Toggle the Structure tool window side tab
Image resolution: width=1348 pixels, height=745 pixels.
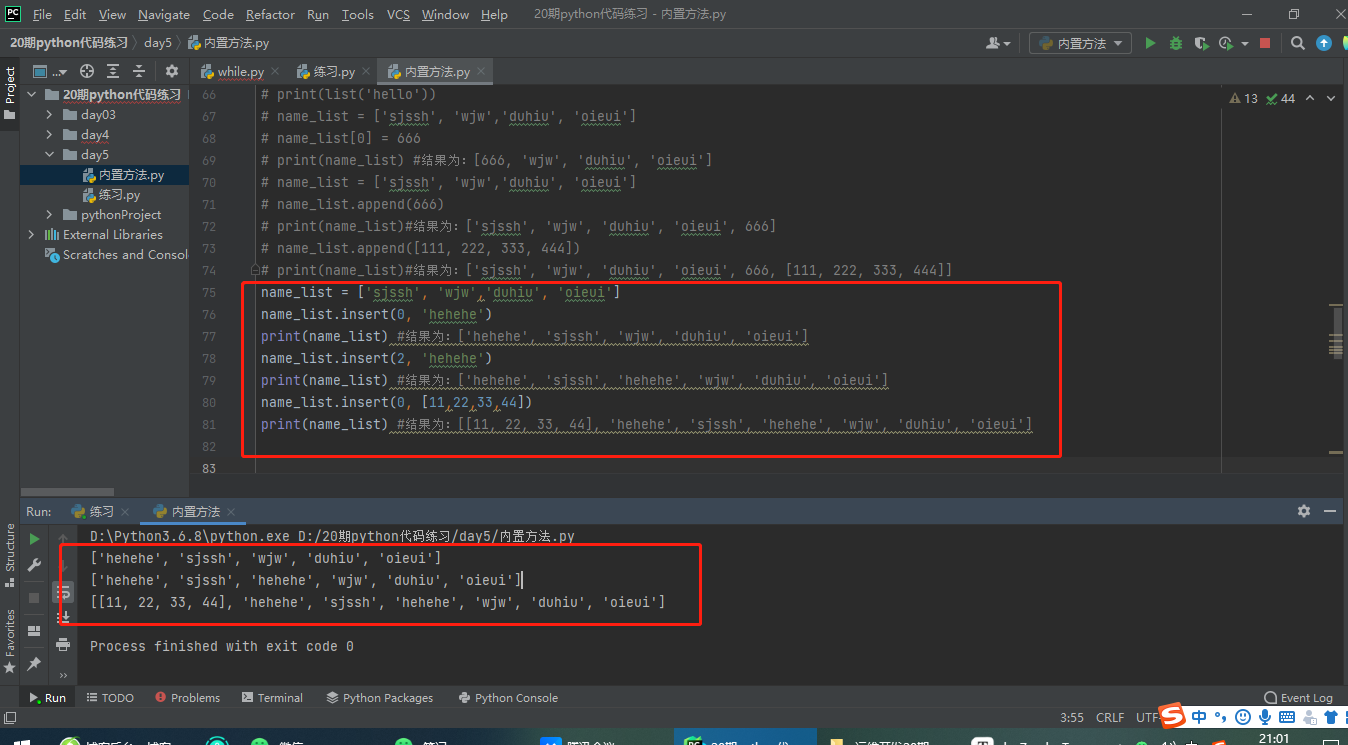[x=10, y=555]
